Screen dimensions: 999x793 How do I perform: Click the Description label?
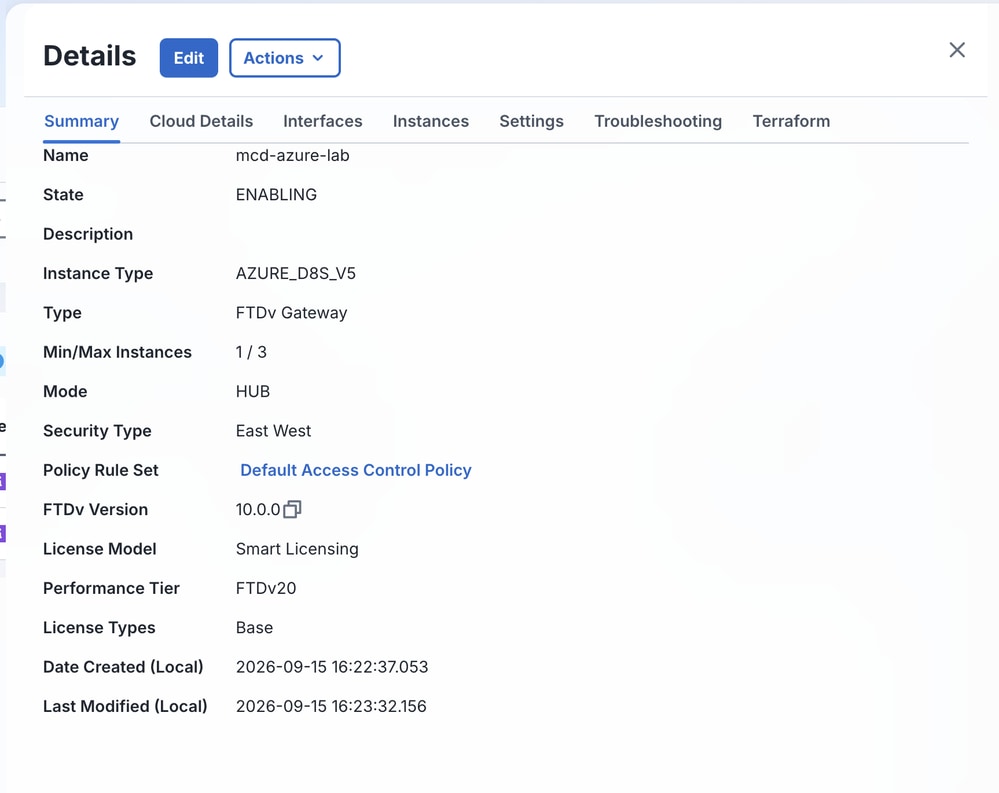(88, 234)
